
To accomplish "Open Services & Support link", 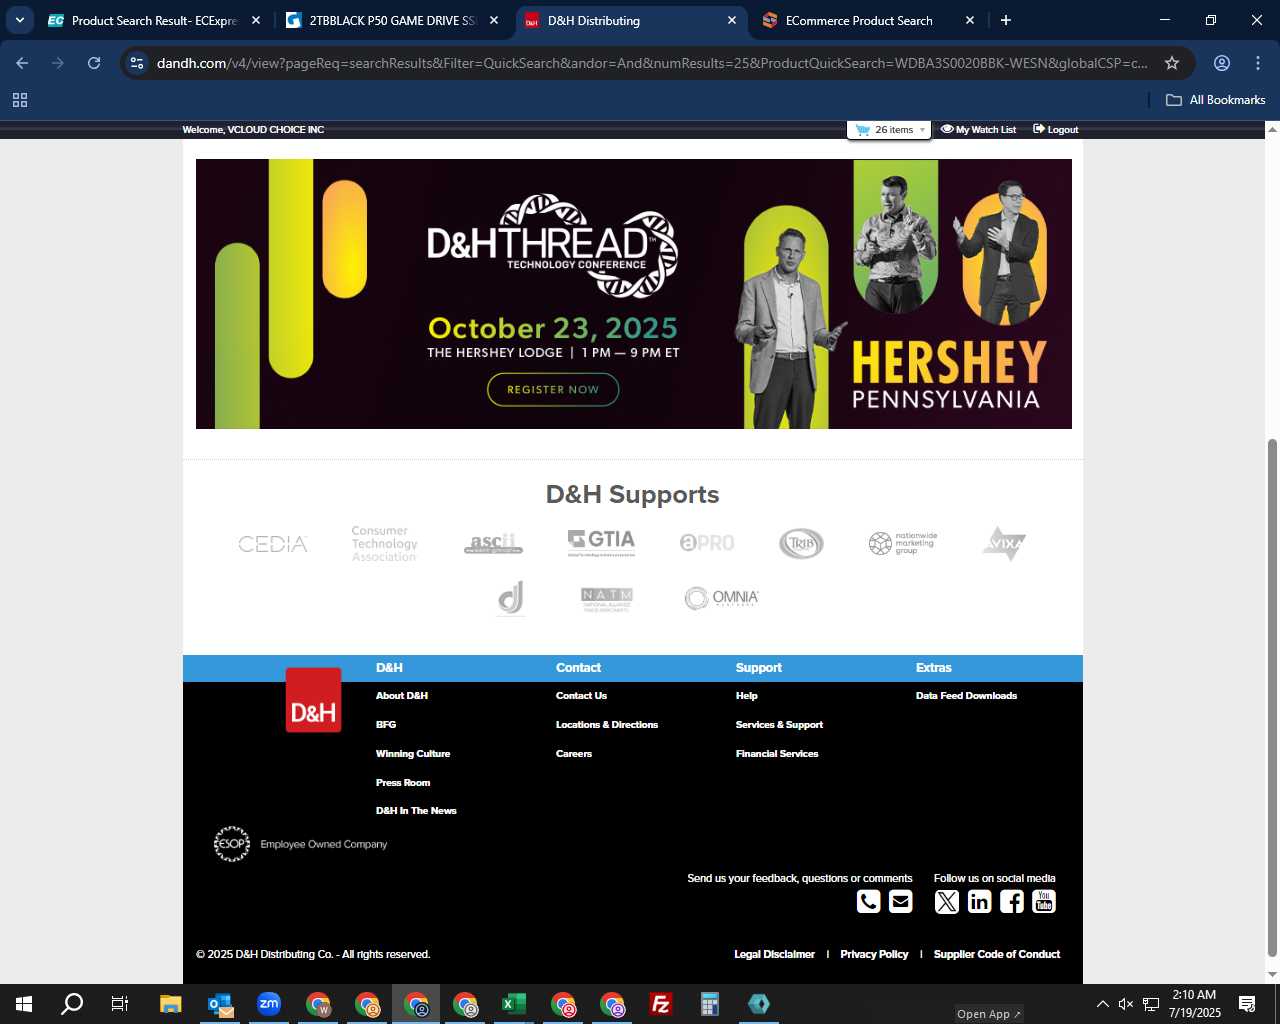I will pos(779,725).
